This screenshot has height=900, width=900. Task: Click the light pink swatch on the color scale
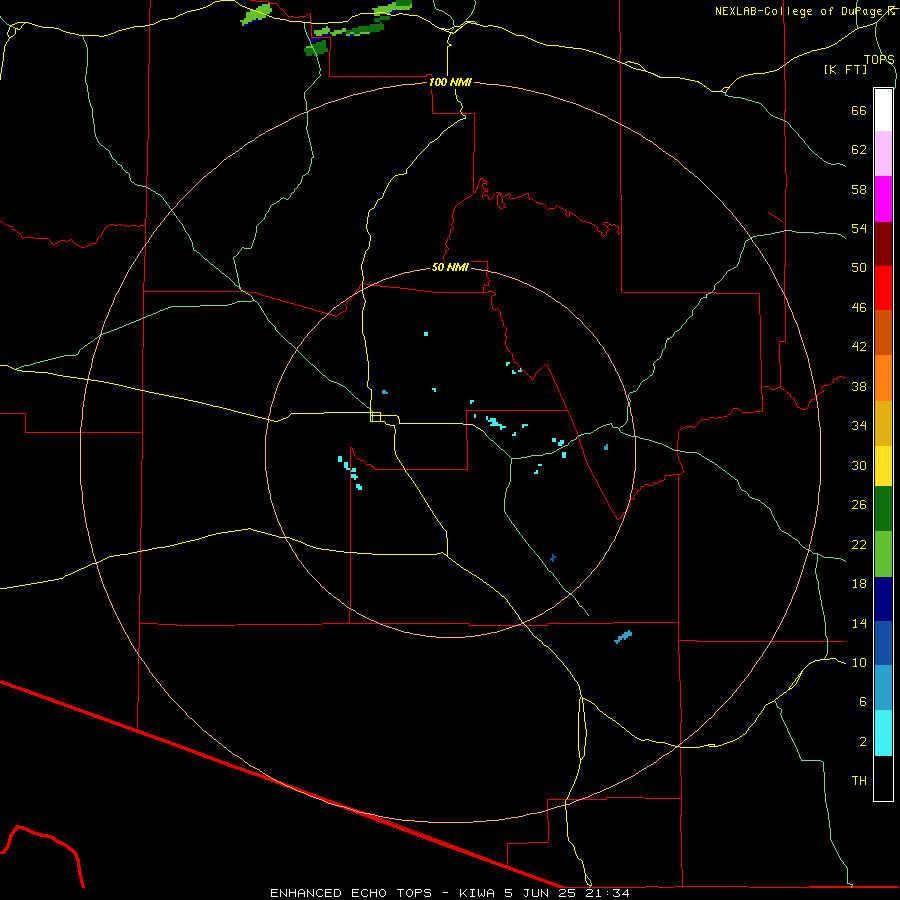(x=883, y=154)
